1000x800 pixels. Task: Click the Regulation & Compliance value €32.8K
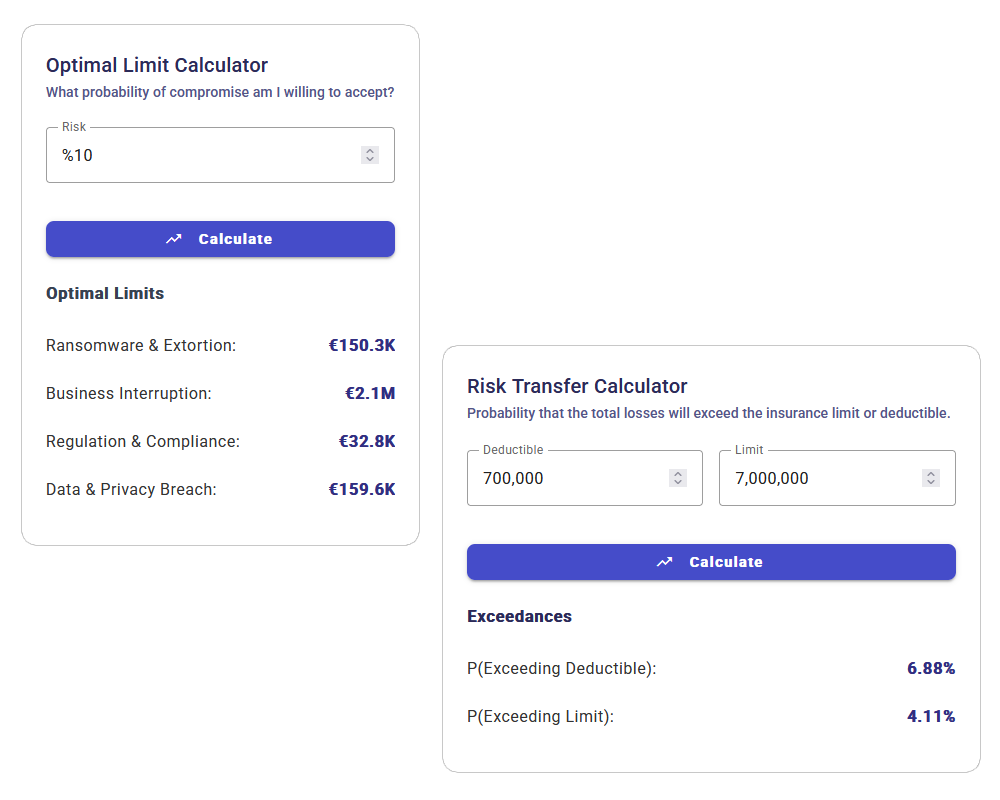tap(367, 441)
